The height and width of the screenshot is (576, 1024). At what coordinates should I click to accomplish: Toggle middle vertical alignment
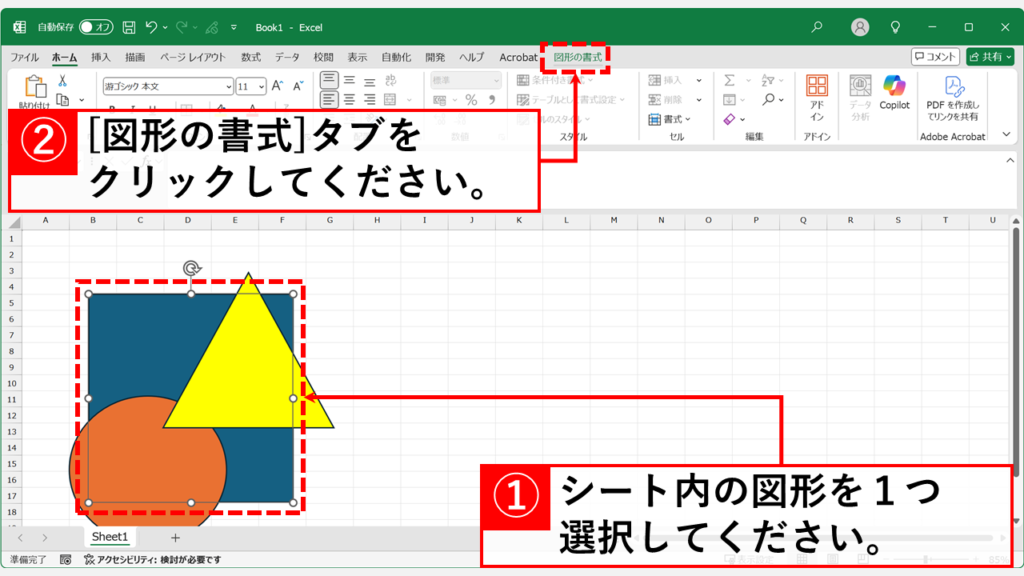coord(349,80)
